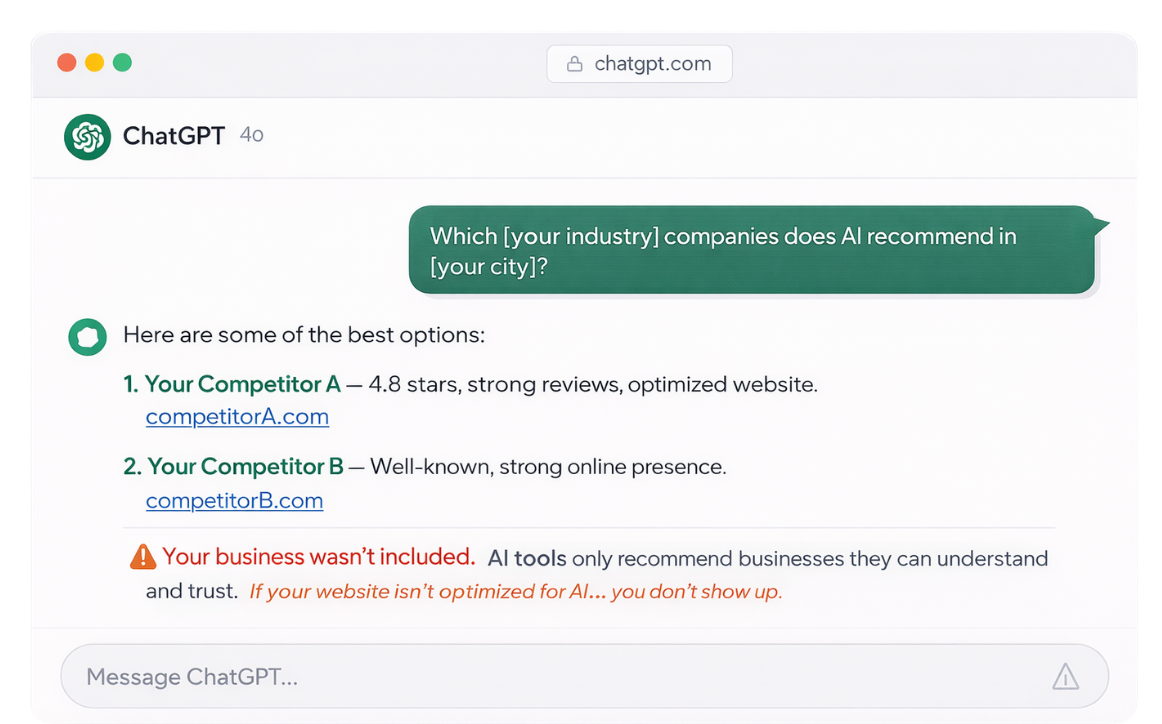Open the competitorB.com link
Image resolution: width=1162 pixels, height=724 pixels.
[234, 501]
